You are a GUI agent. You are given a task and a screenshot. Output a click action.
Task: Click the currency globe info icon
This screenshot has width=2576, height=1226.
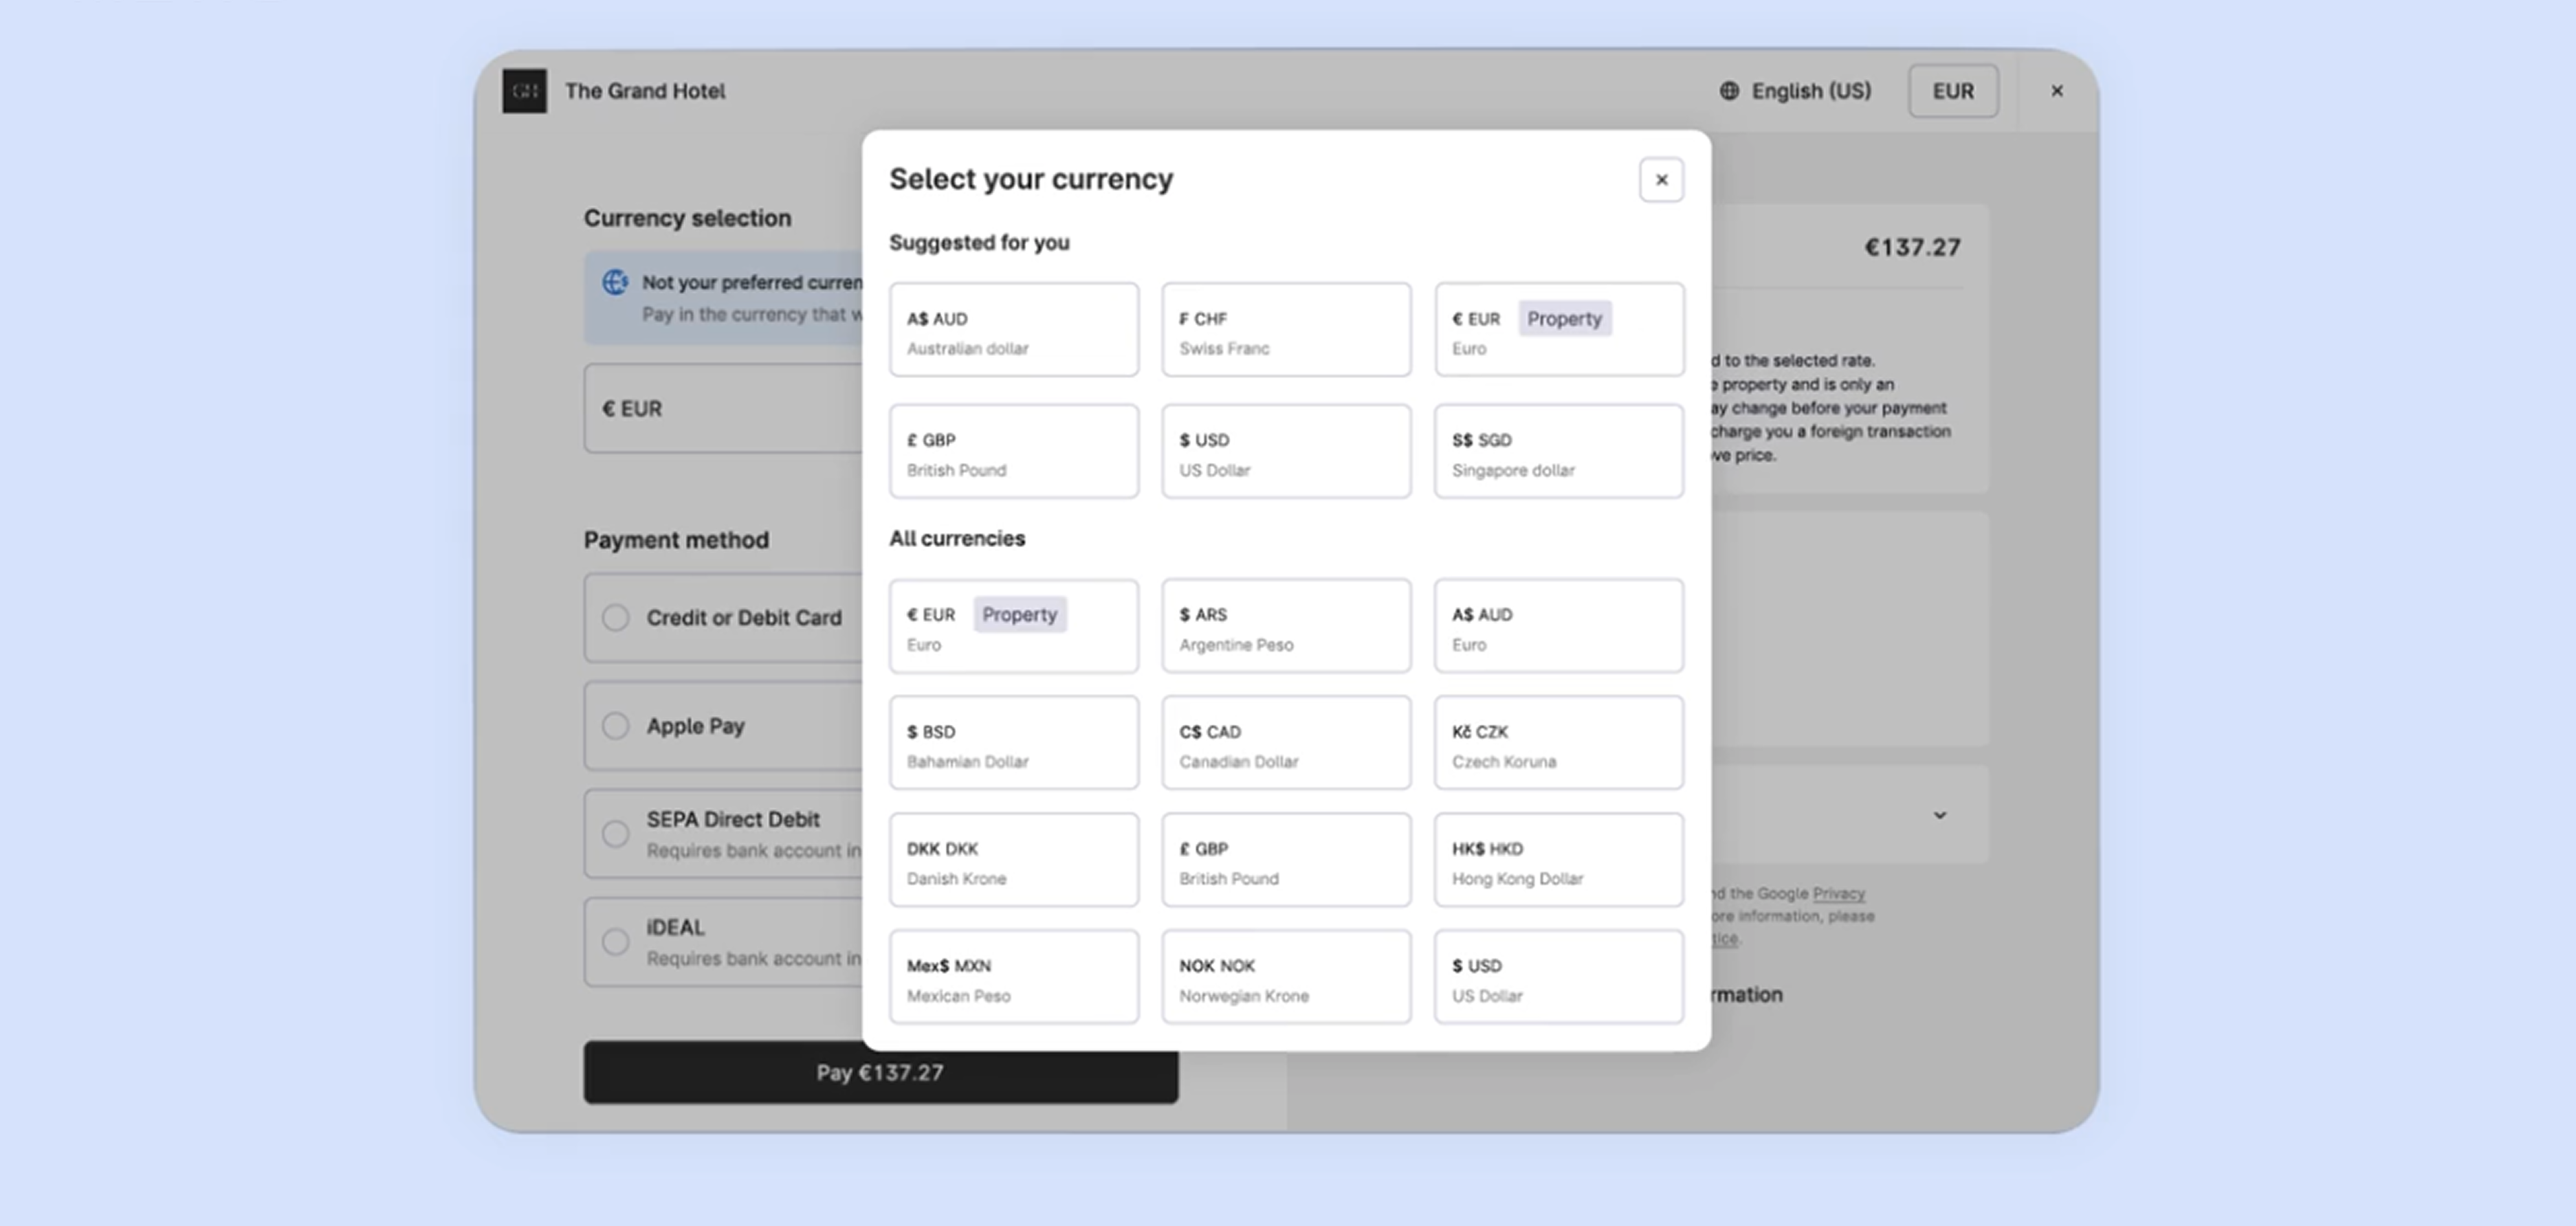pyautogui.click(x=615, y=283)
